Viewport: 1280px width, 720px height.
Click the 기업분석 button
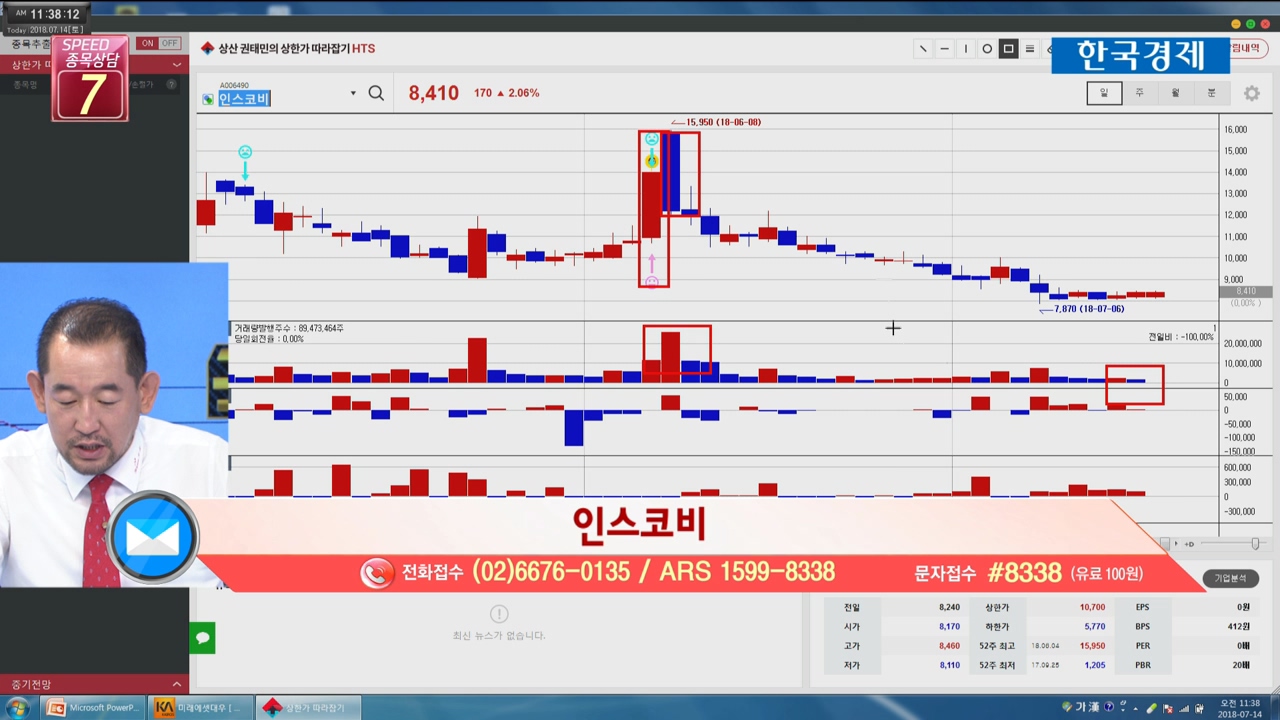point(1229,578)
